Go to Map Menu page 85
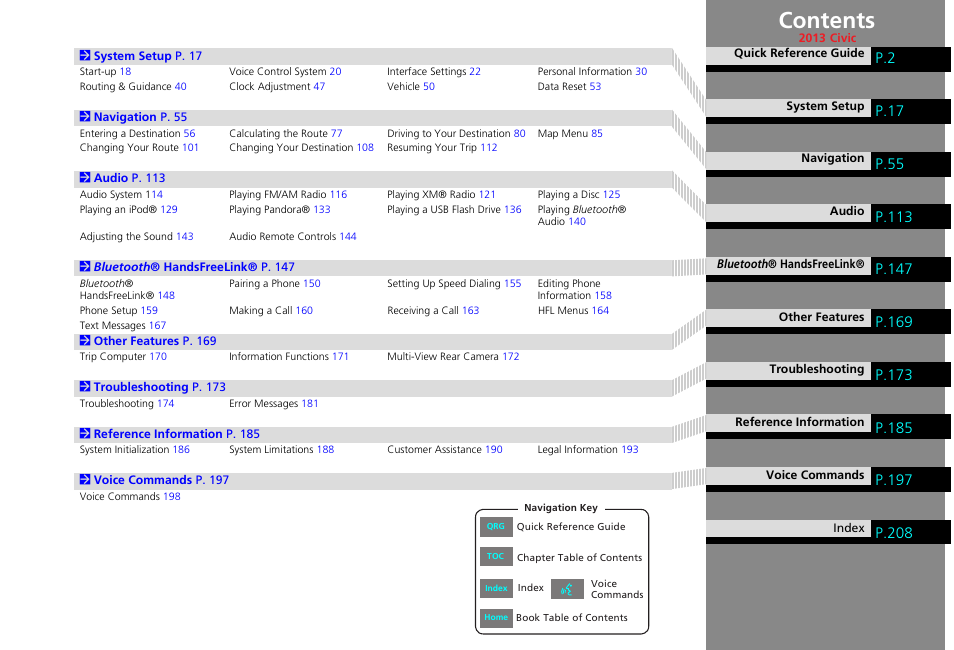This screenshot has width=954, height=650. pos(570,133)
